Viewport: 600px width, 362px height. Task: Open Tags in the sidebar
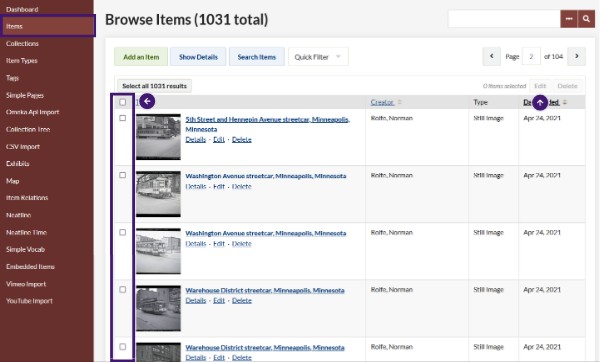click(12, 78)
